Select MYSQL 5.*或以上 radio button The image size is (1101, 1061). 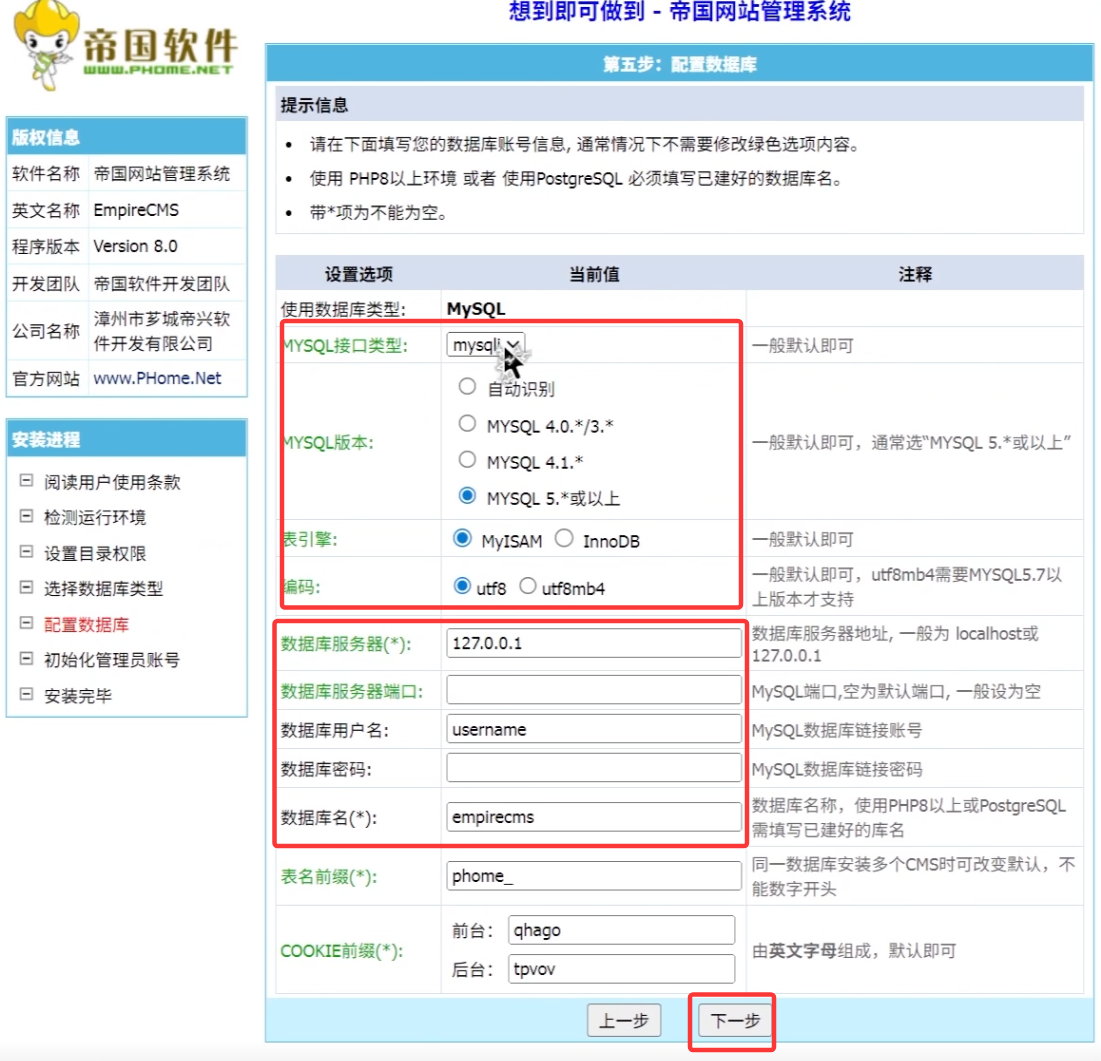467,496
